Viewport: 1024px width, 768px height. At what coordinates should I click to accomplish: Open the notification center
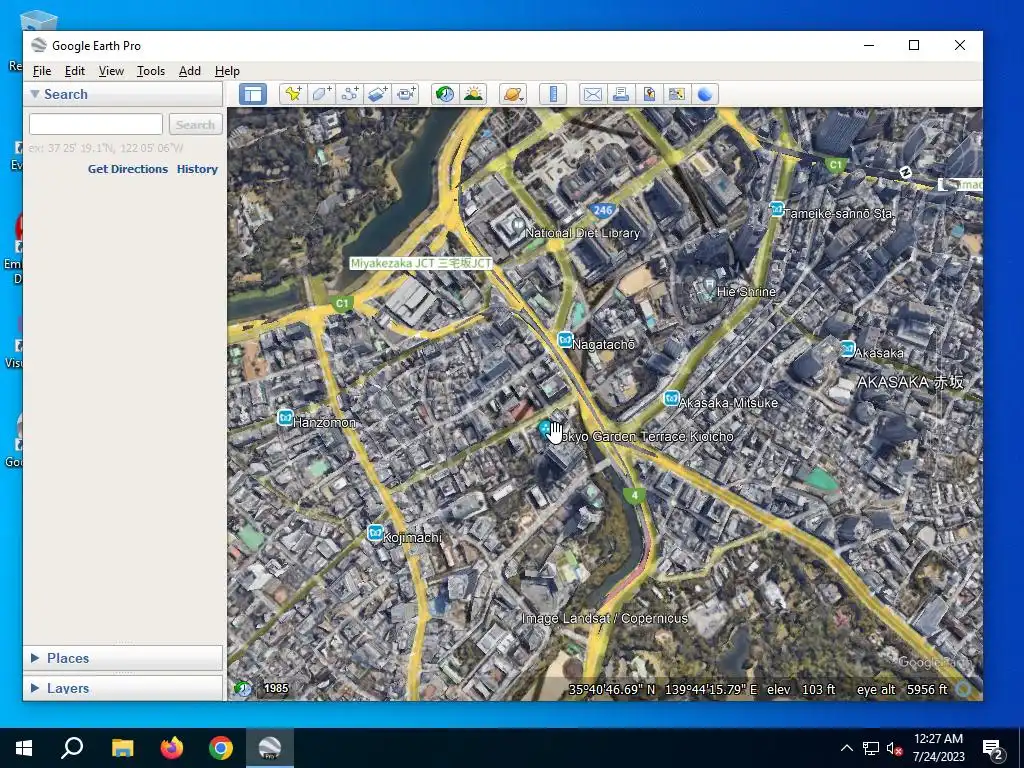[993, 748]
